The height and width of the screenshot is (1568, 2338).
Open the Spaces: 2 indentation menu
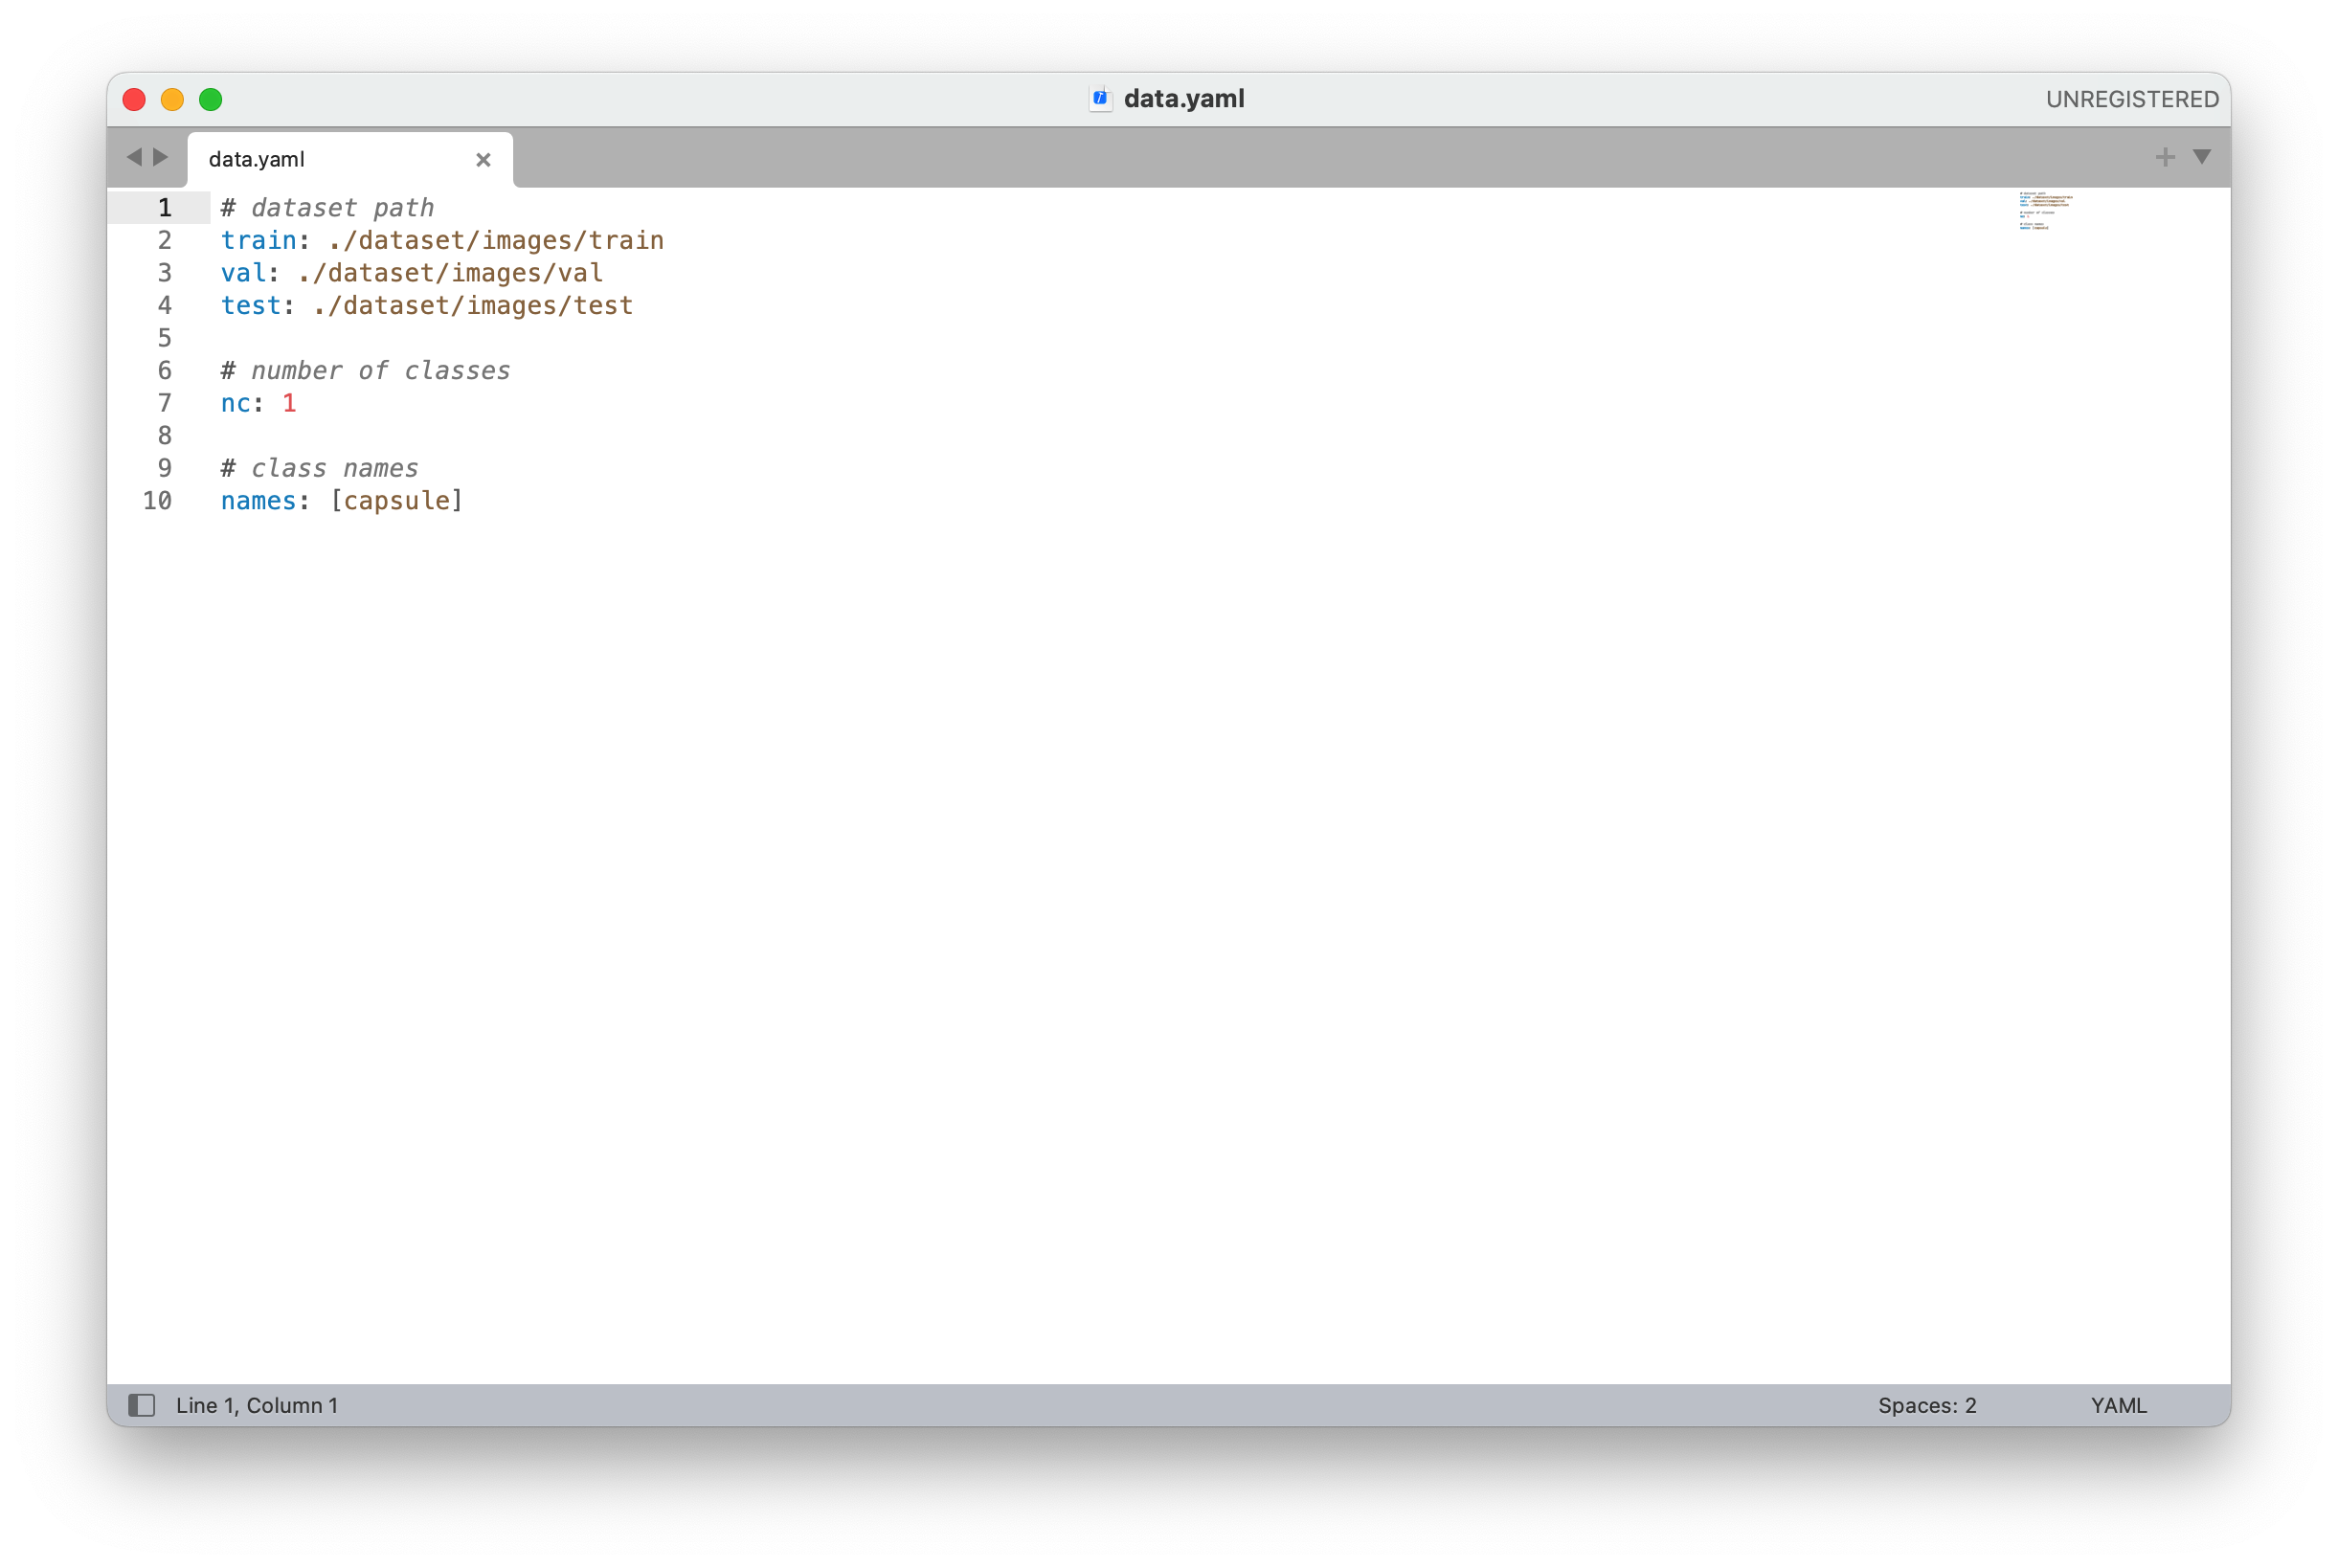pyautogui.click(x=1927, y=1405)
